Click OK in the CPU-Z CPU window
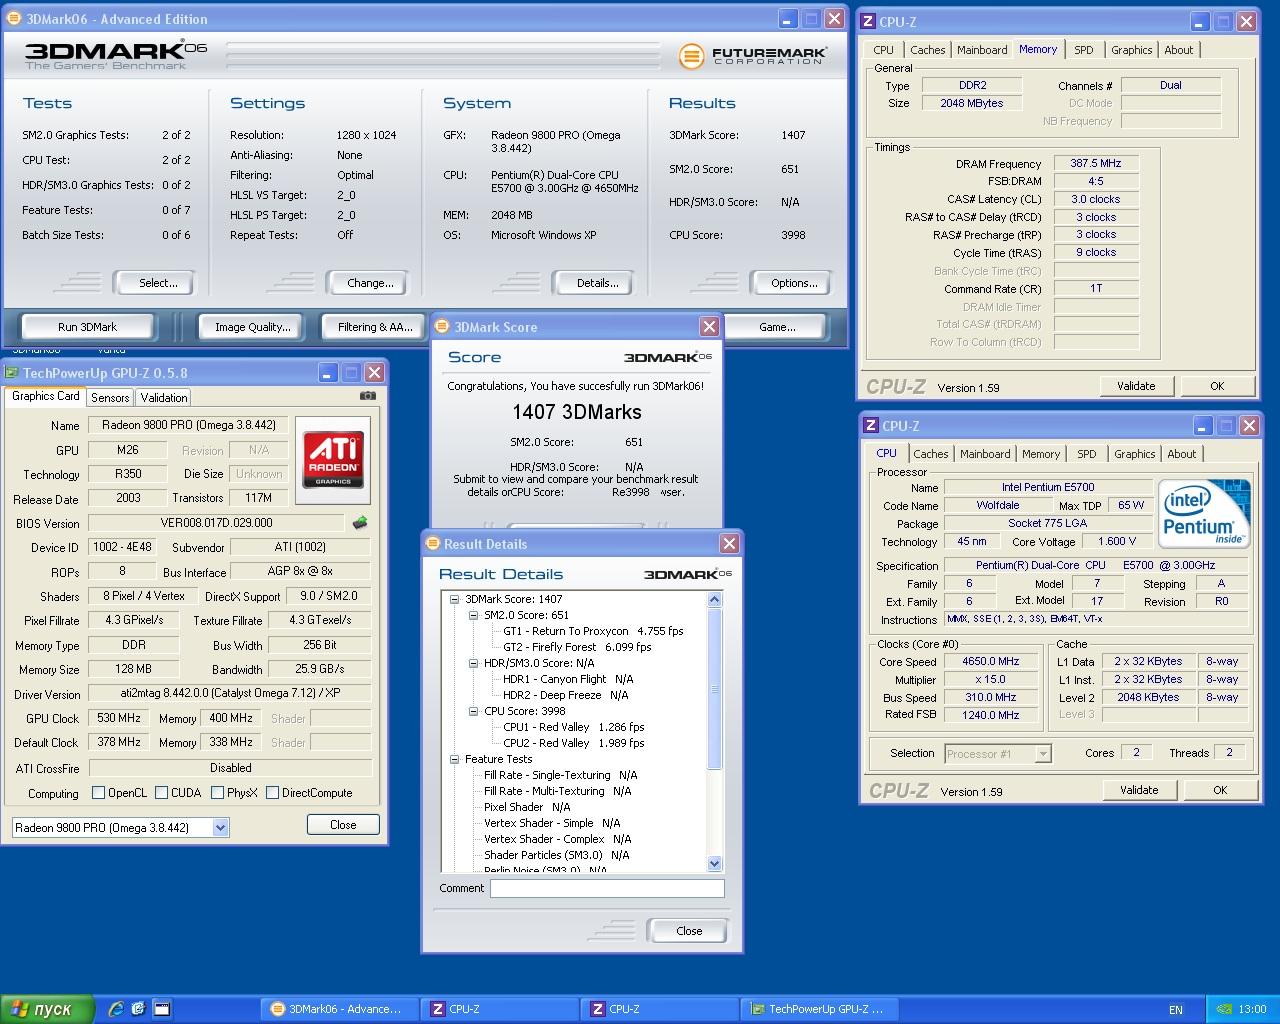The height and width of the screenshot is (1024, 1280). point(1220,790)
